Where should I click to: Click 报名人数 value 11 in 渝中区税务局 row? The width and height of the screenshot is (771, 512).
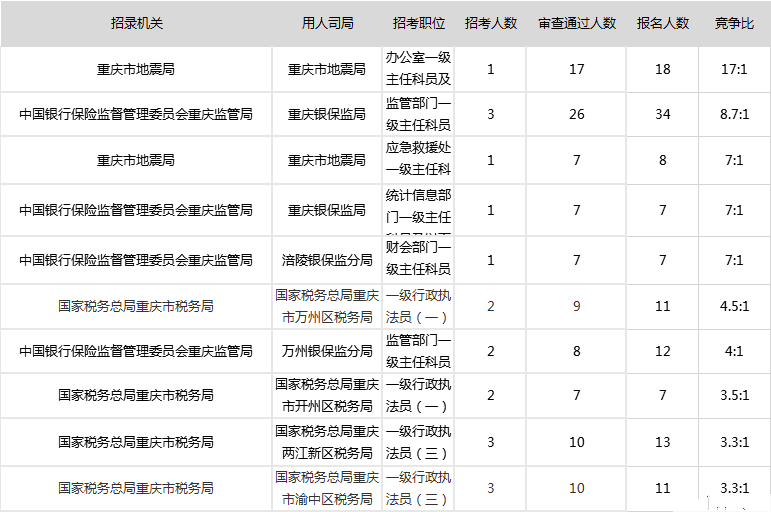coord(662,488)
